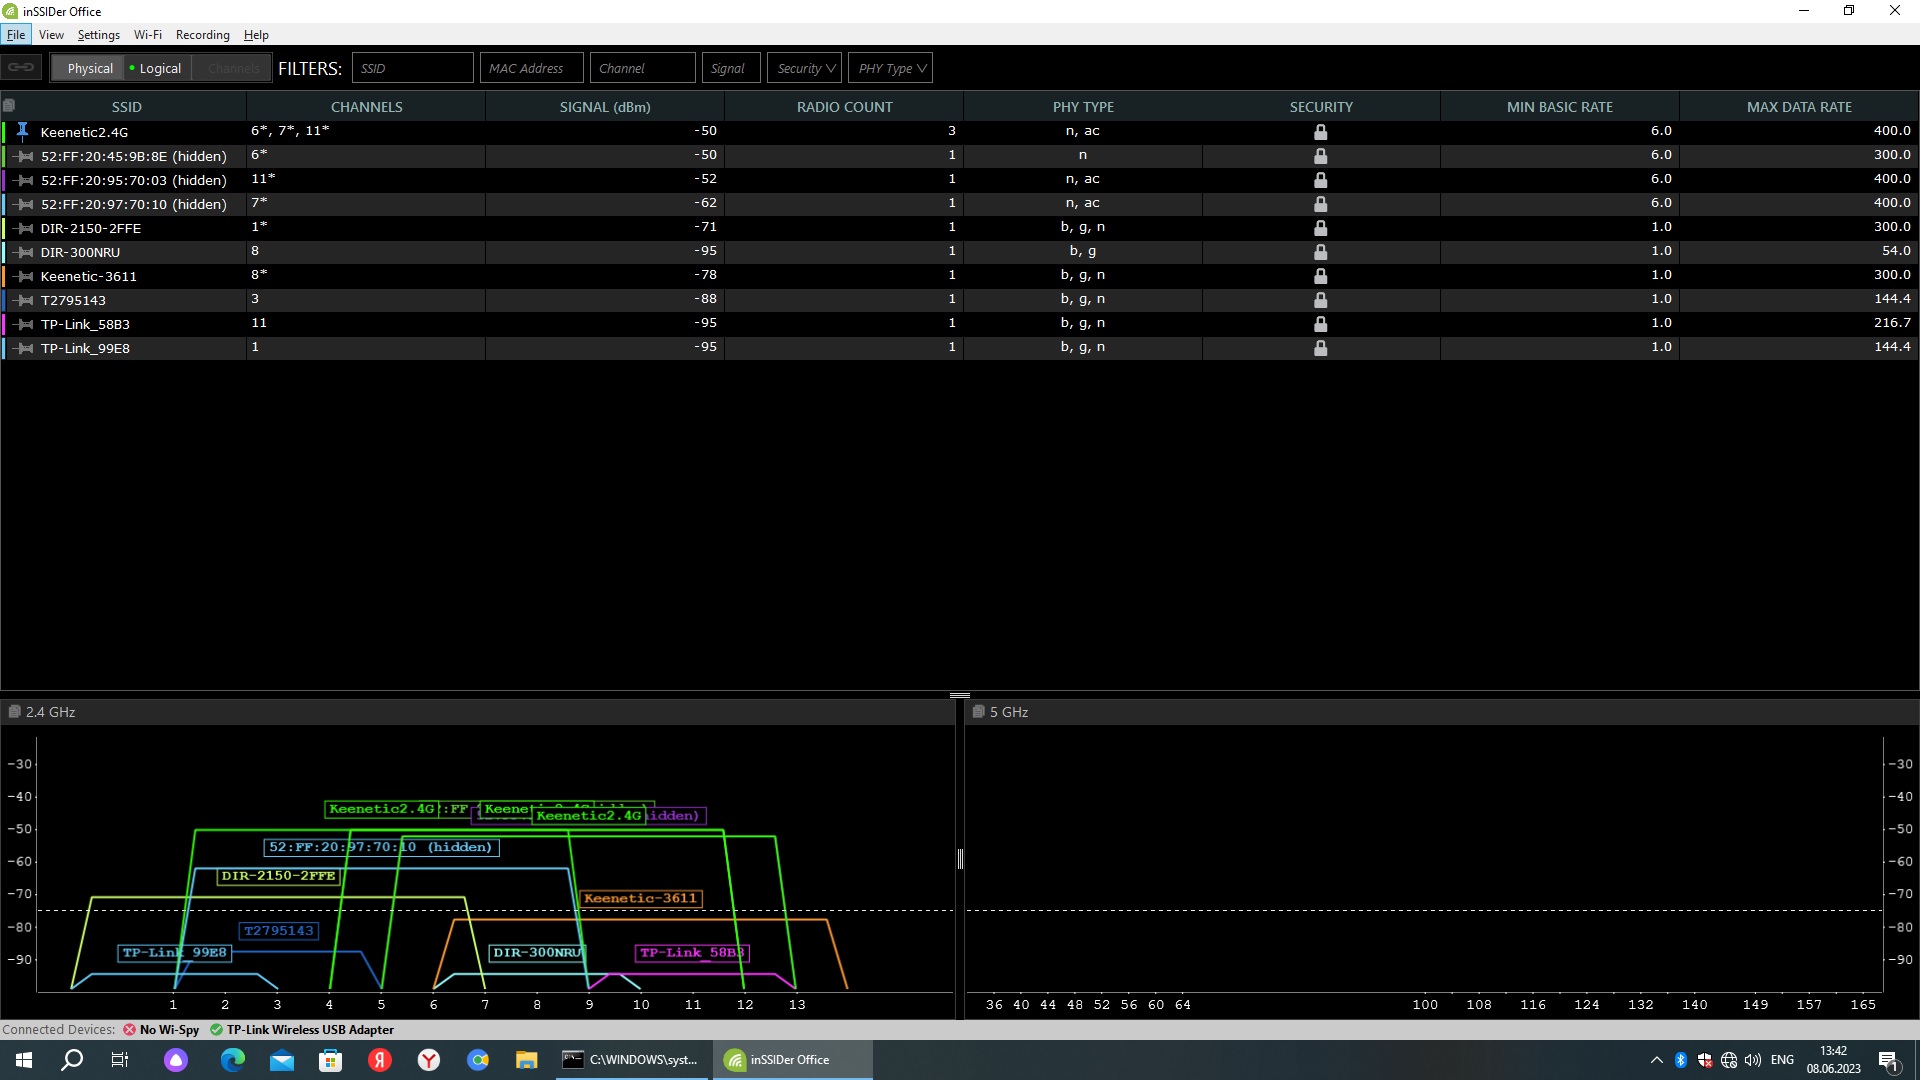Click the SSID filter input field
Screen dimensions: 1920x1080
pos(412,68)
